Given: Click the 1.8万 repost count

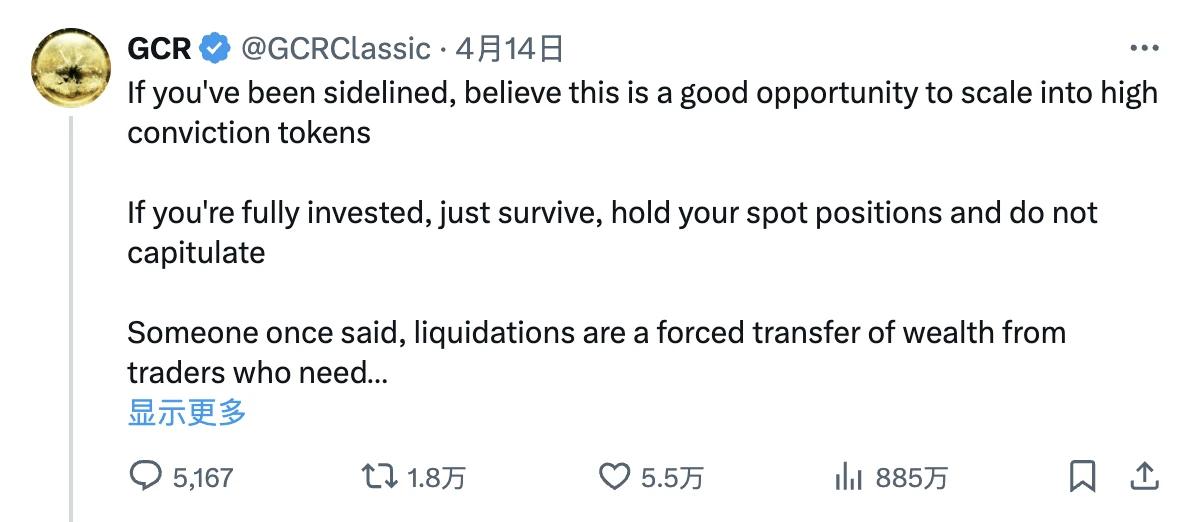Looking at the screenshot, I should (x=437, y=478).
